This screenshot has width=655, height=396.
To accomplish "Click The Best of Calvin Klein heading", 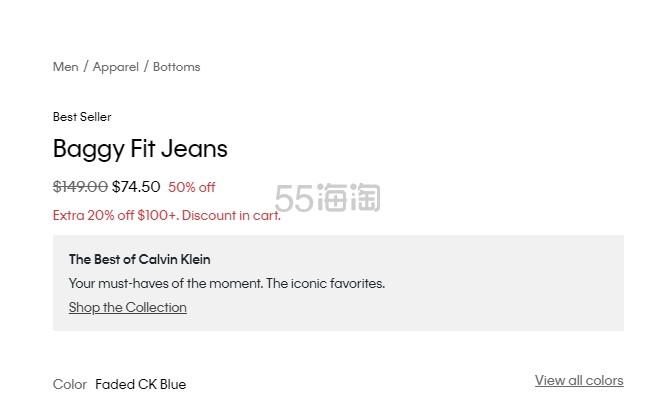I will point(140,259).
